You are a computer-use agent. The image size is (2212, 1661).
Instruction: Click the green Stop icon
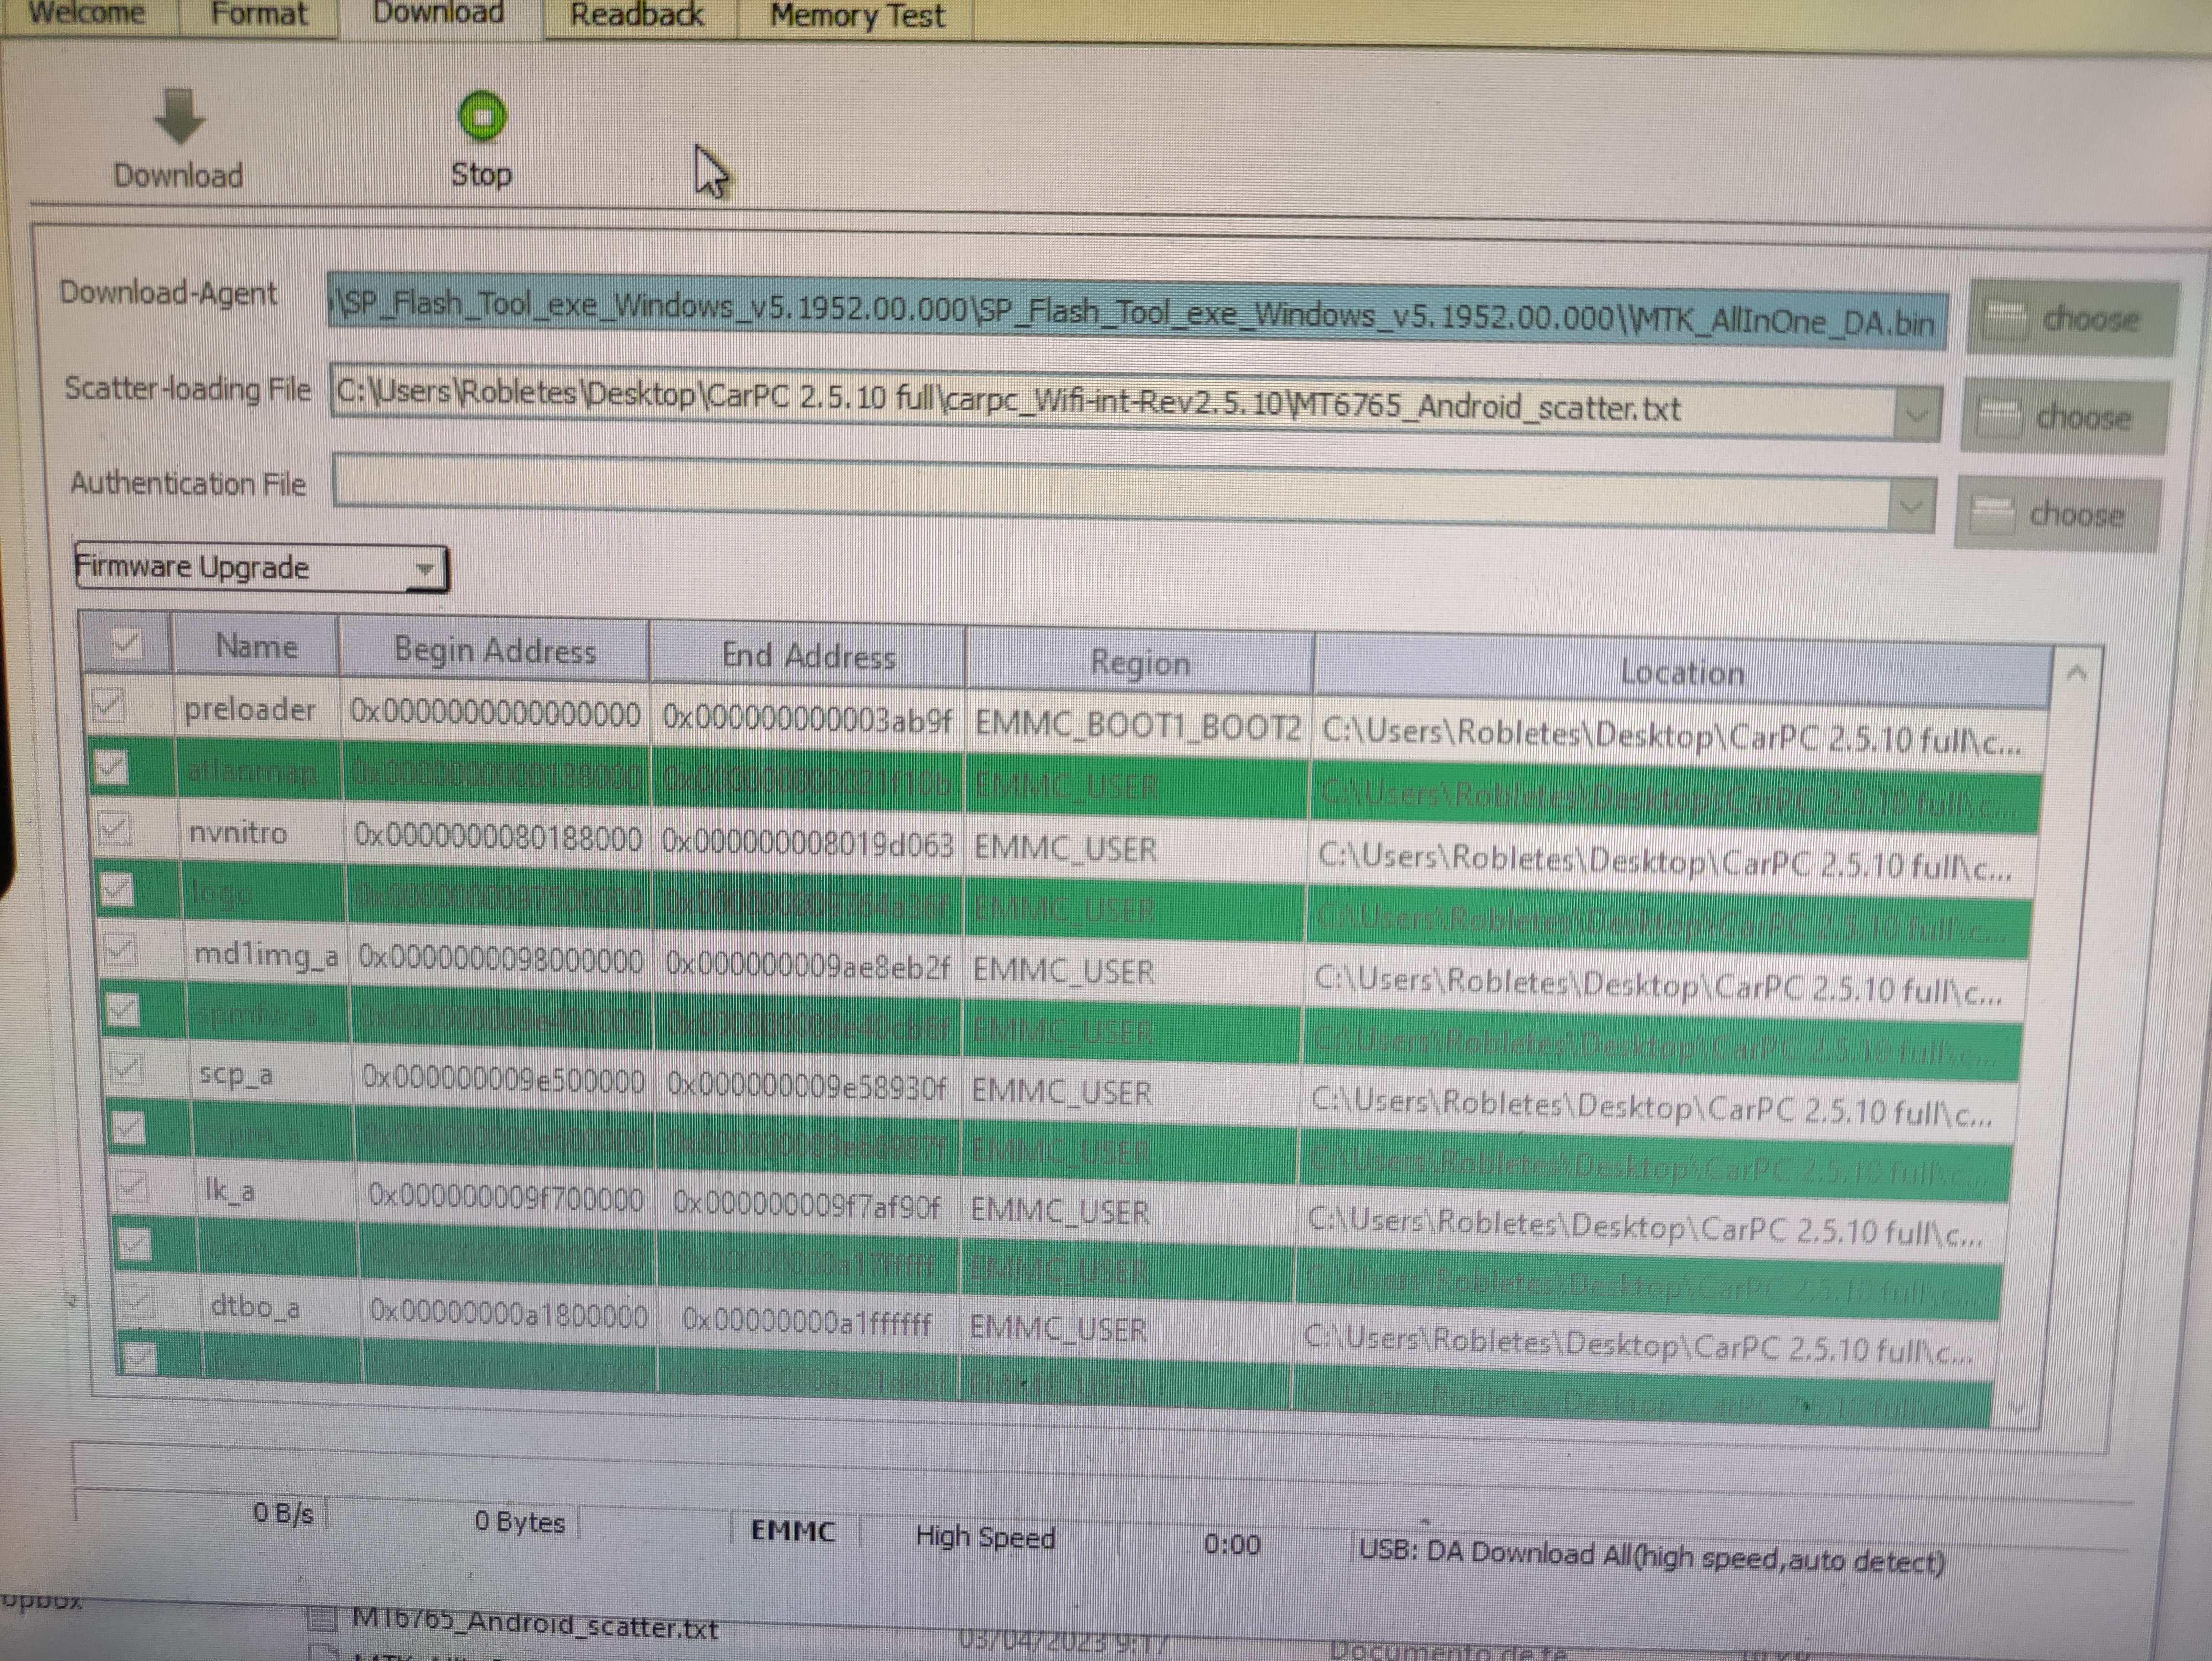click(x=482, y=117)
